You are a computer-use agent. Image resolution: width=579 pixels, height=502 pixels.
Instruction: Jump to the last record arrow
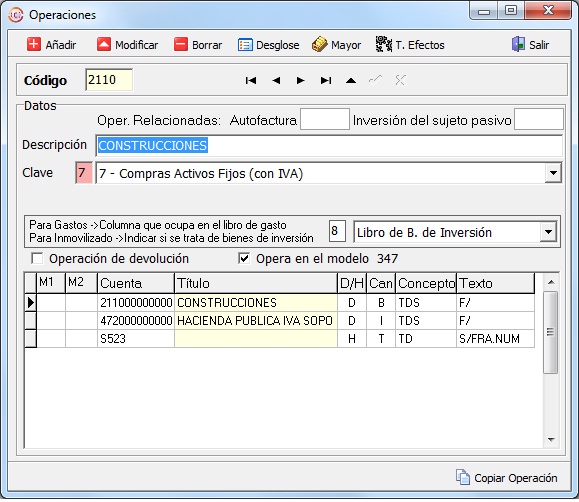click(x=326, y=80)
